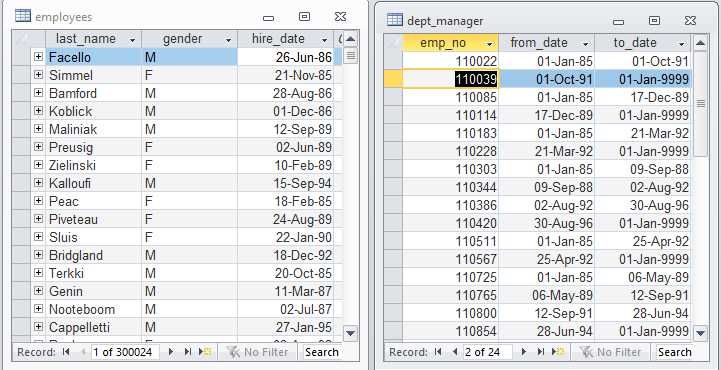Expand the Preusig row subdatasheet
The image size is (721, 370).
pyautogui.click(x=38, y=147)
